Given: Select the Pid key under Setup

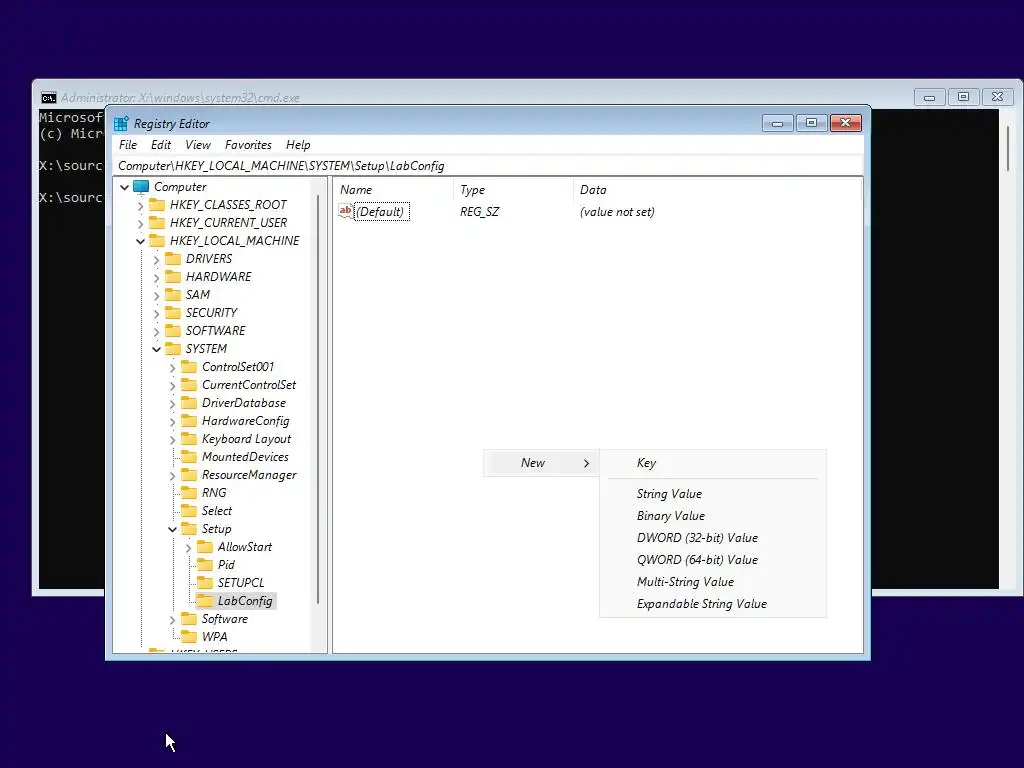Looking at the screenshot, I should (226, 565).
